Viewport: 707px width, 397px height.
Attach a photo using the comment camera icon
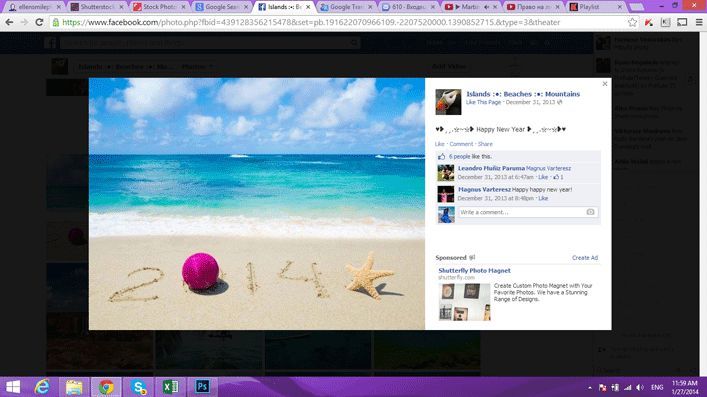(x=590, y=212)
